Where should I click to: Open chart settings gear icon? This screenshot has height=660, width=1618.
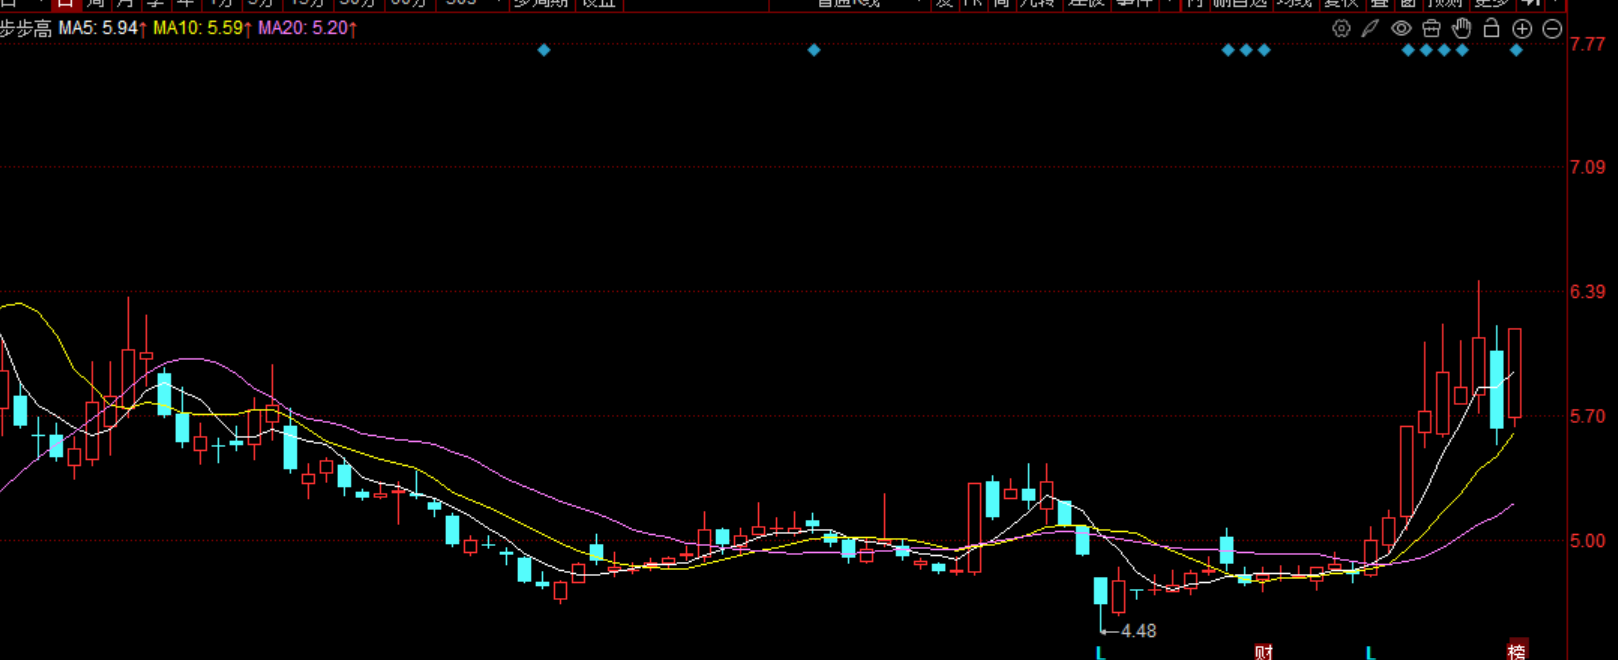1341,29
